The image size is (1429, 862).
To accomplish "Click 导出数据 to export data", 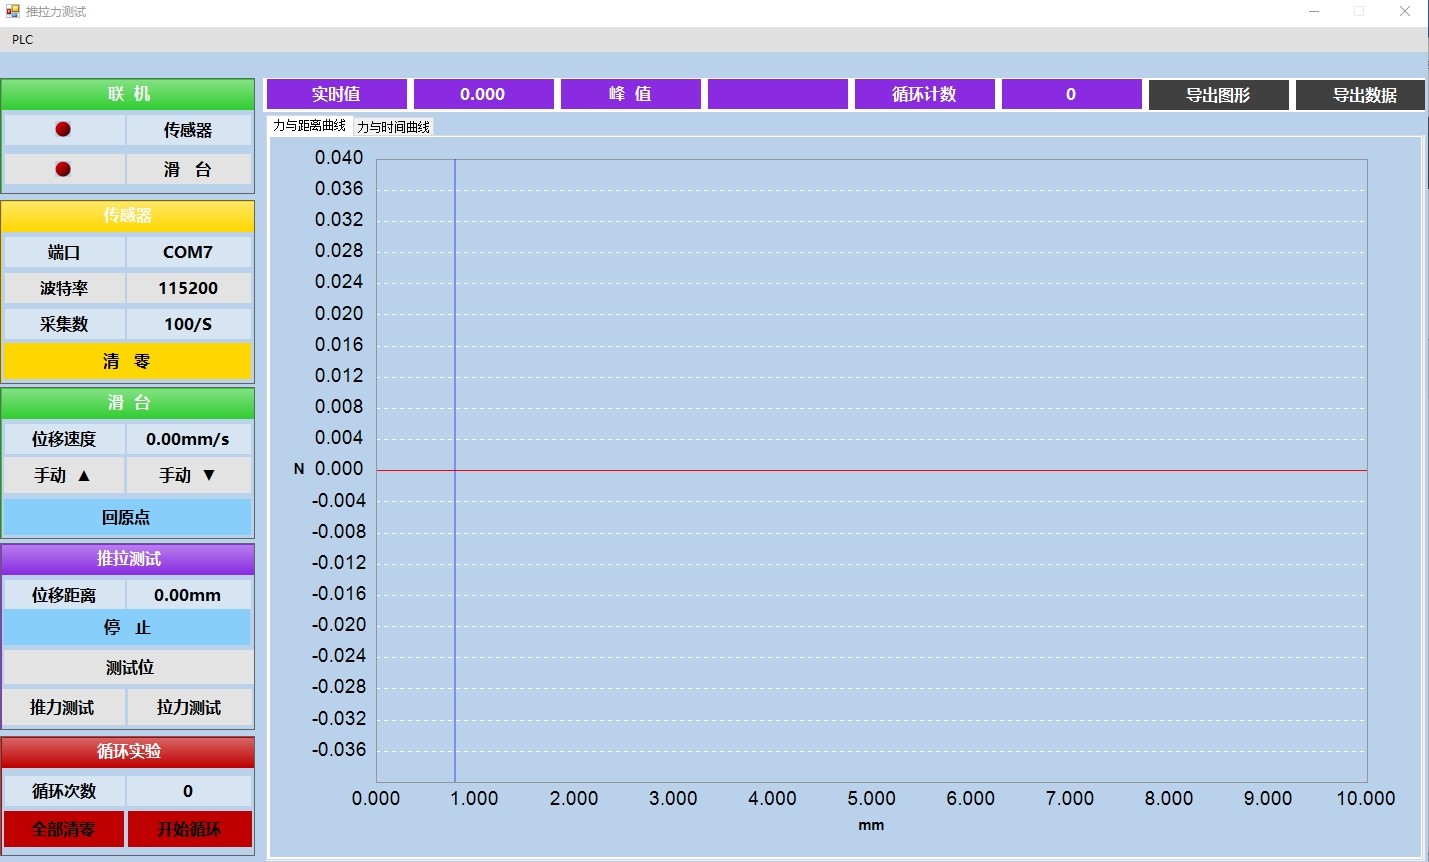I will pos(1364,95).
